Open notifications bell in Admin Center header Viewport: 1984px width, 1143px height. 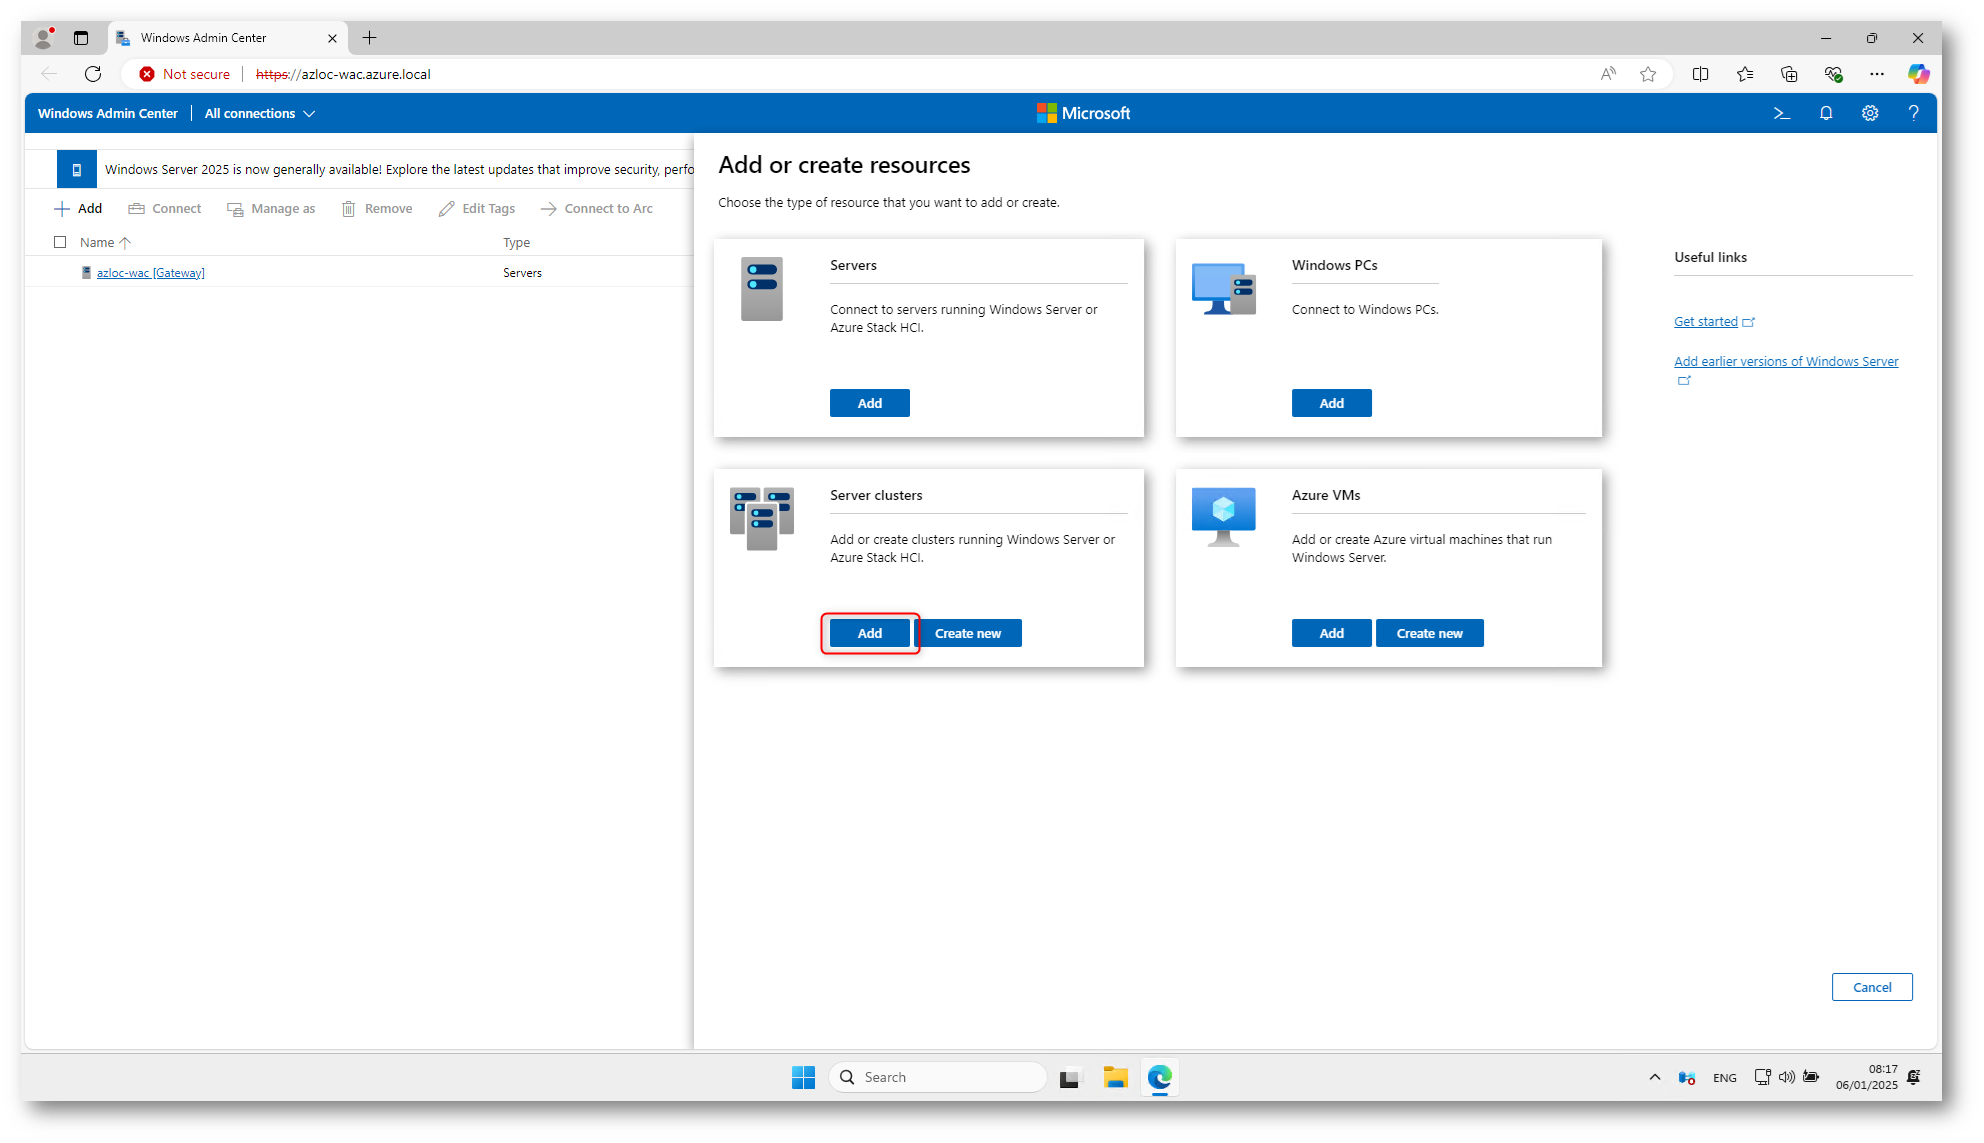(1826, 114)
